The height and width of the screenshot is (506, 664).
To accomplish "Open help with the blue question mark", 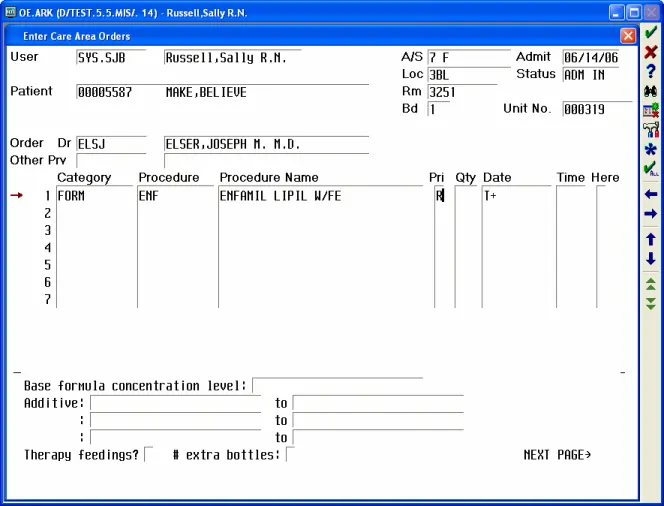I will pyautogui.click(x=651, y=71).
